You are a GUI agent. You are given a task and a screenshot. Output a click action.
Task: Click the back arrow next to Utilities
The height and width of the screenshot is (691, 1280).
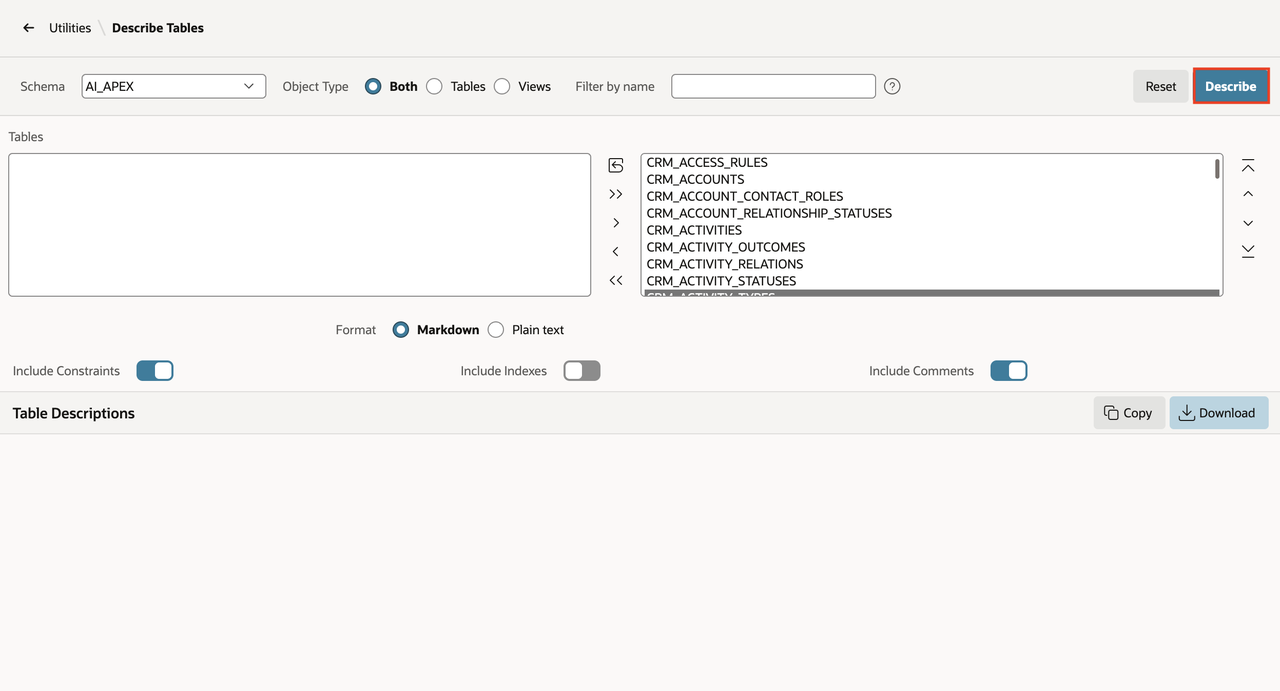pyautogui.click(x=29, y=28)
